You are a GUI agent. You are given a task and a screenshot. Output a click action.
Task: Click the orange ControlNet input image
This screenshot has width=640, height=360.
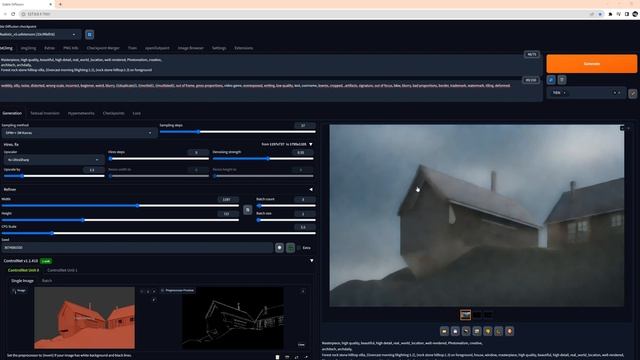[84, 318]
